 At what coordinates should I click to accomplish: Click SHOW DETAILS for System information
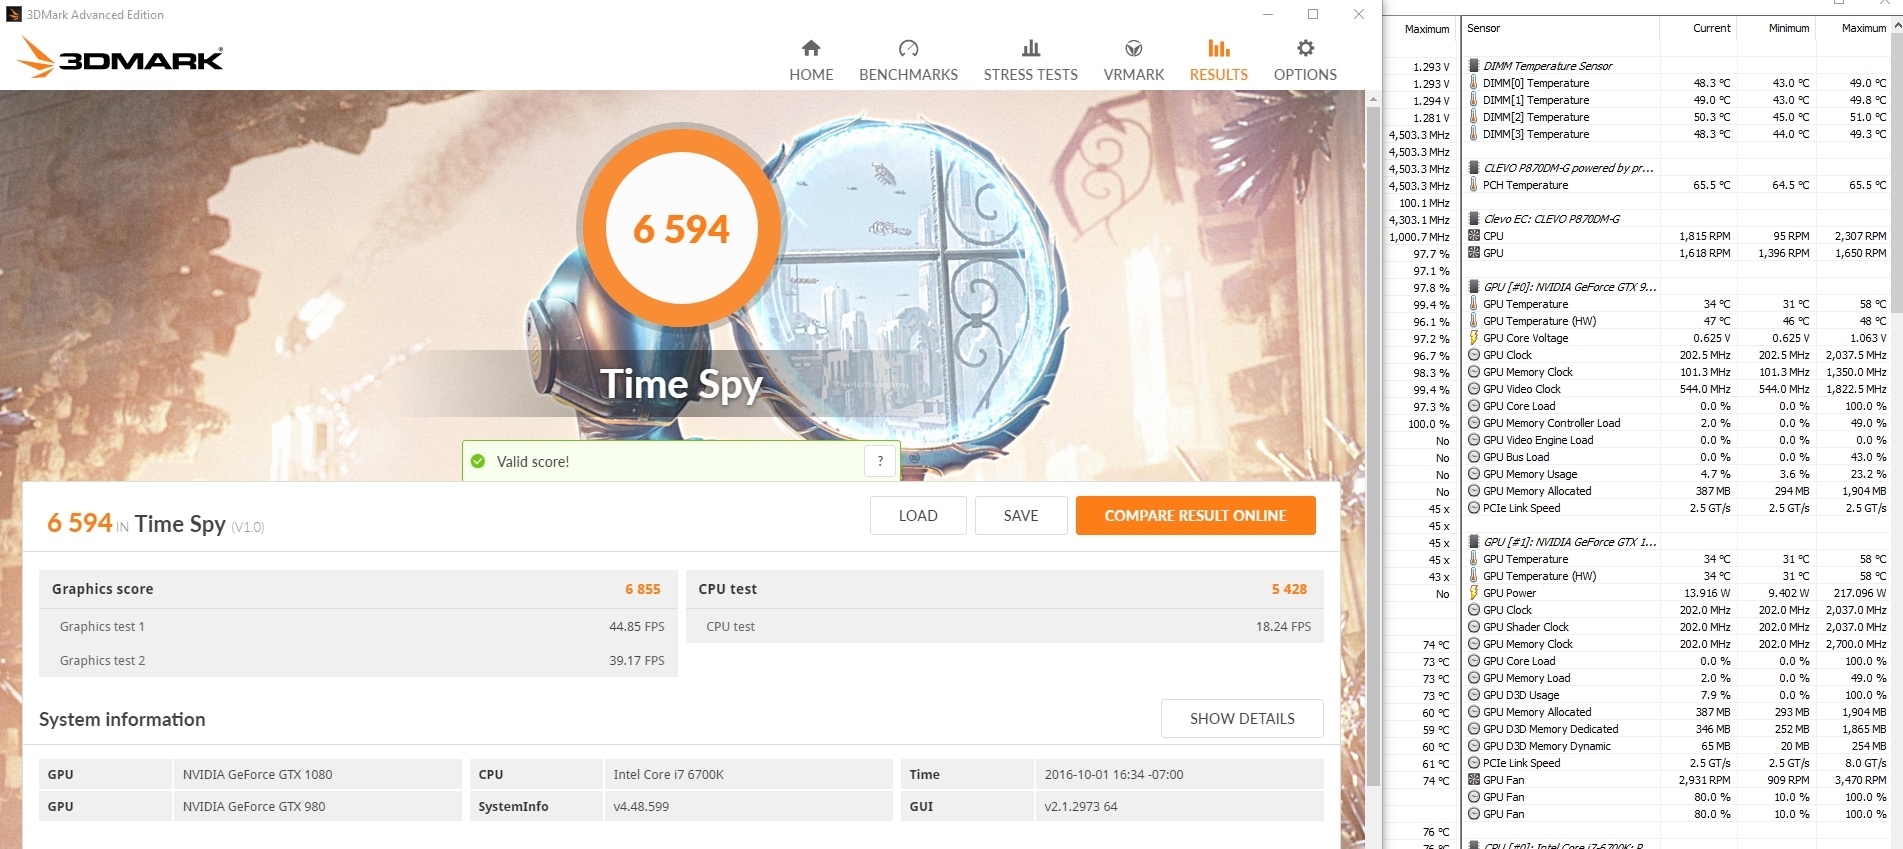click(x=1242, y=718)
